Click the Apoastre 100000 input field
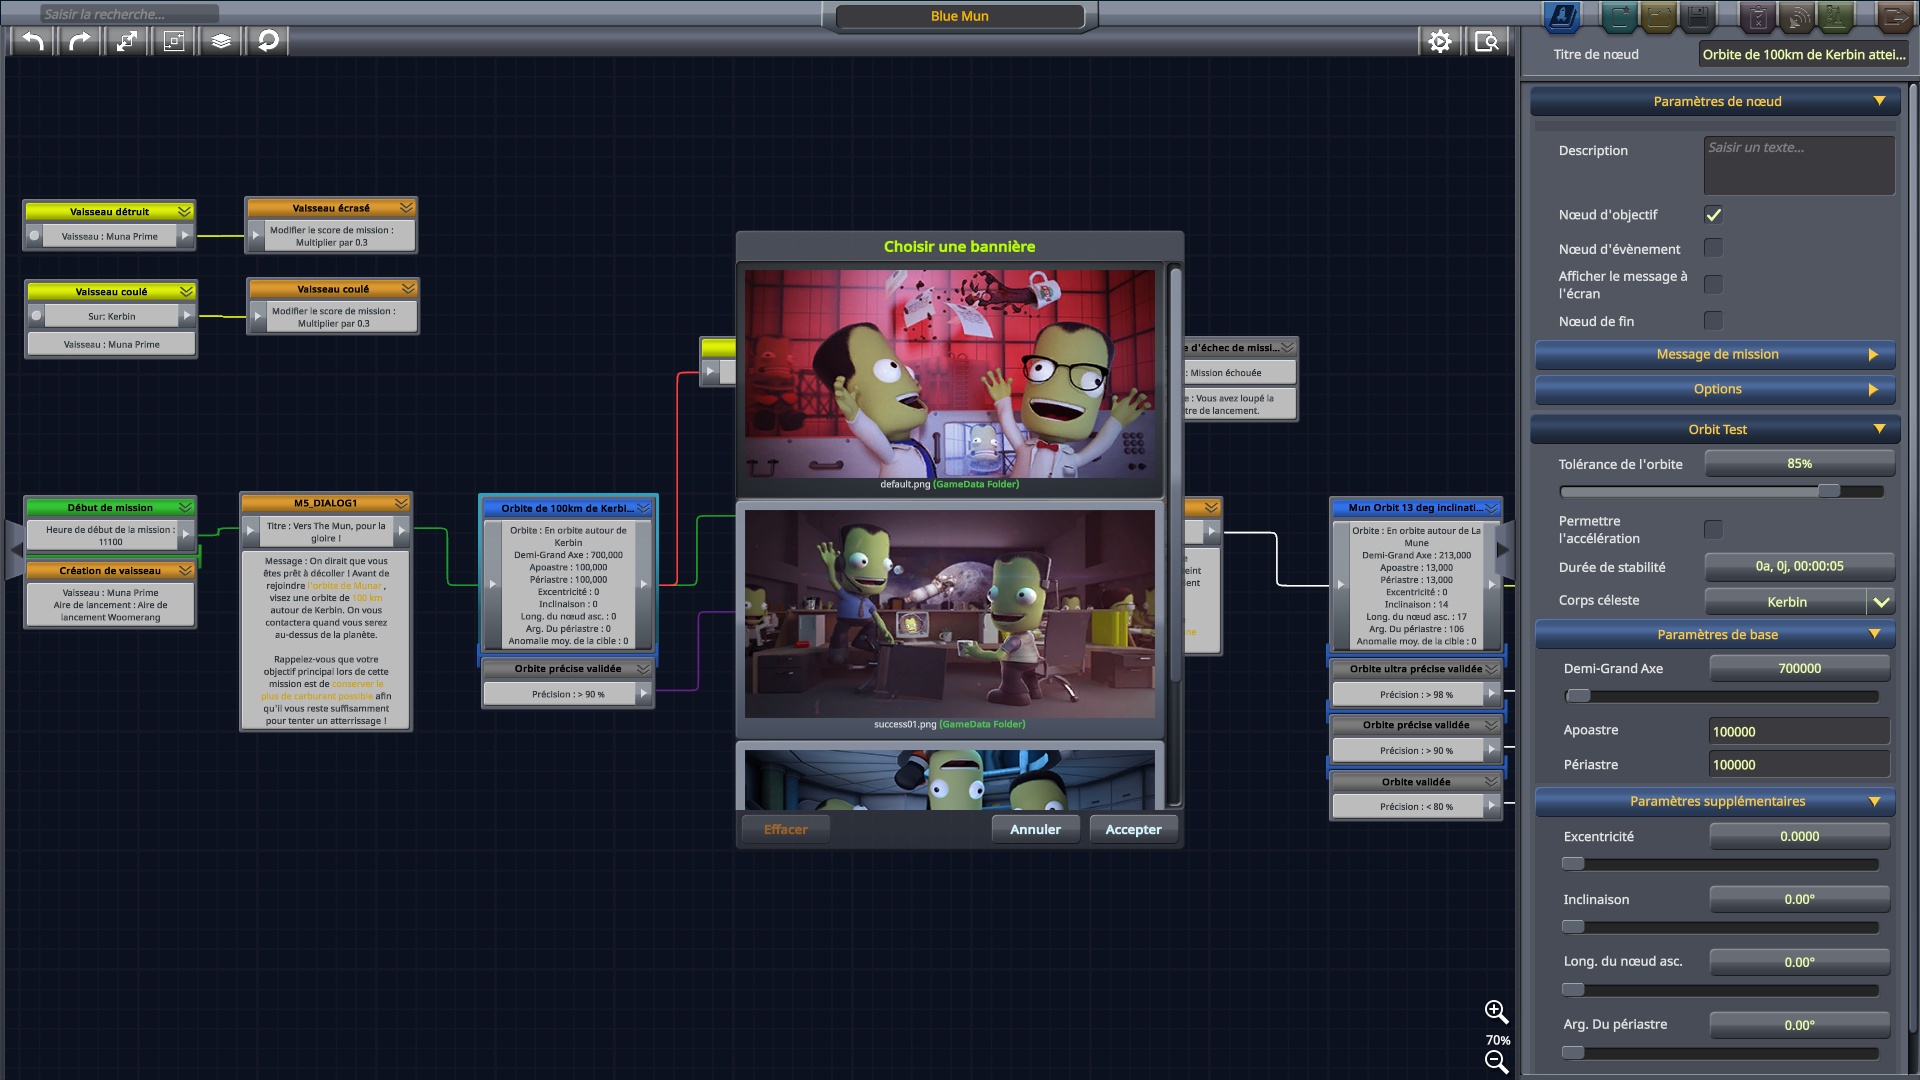Screen dimensions: 1920x1080 point(1799,731)
